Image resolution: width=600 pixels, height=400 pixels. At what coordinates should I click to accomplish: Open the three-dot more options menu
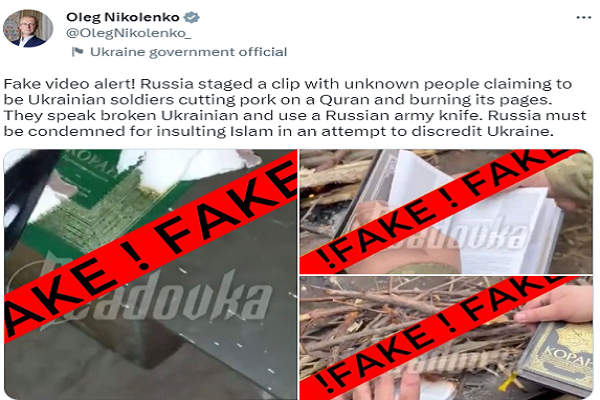coord(584,18)
